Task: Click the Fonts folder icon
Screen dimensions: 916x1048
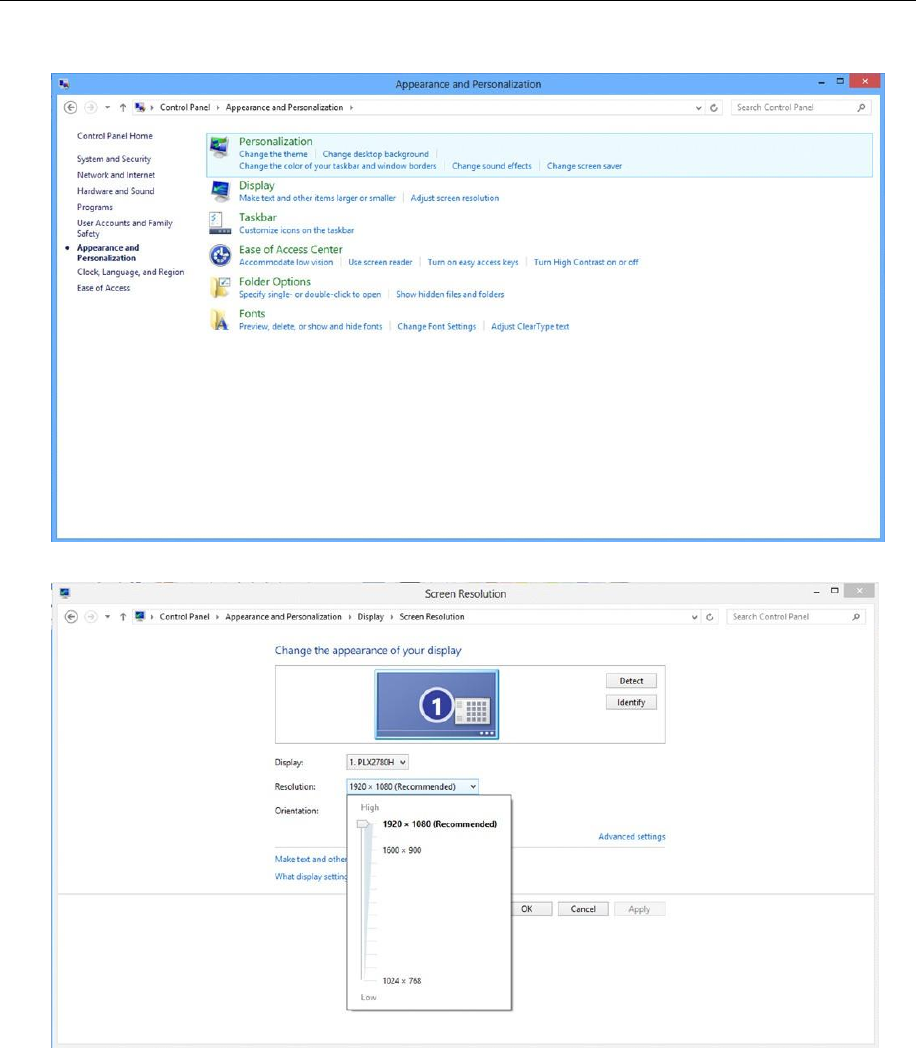Action: pos(220,319)
